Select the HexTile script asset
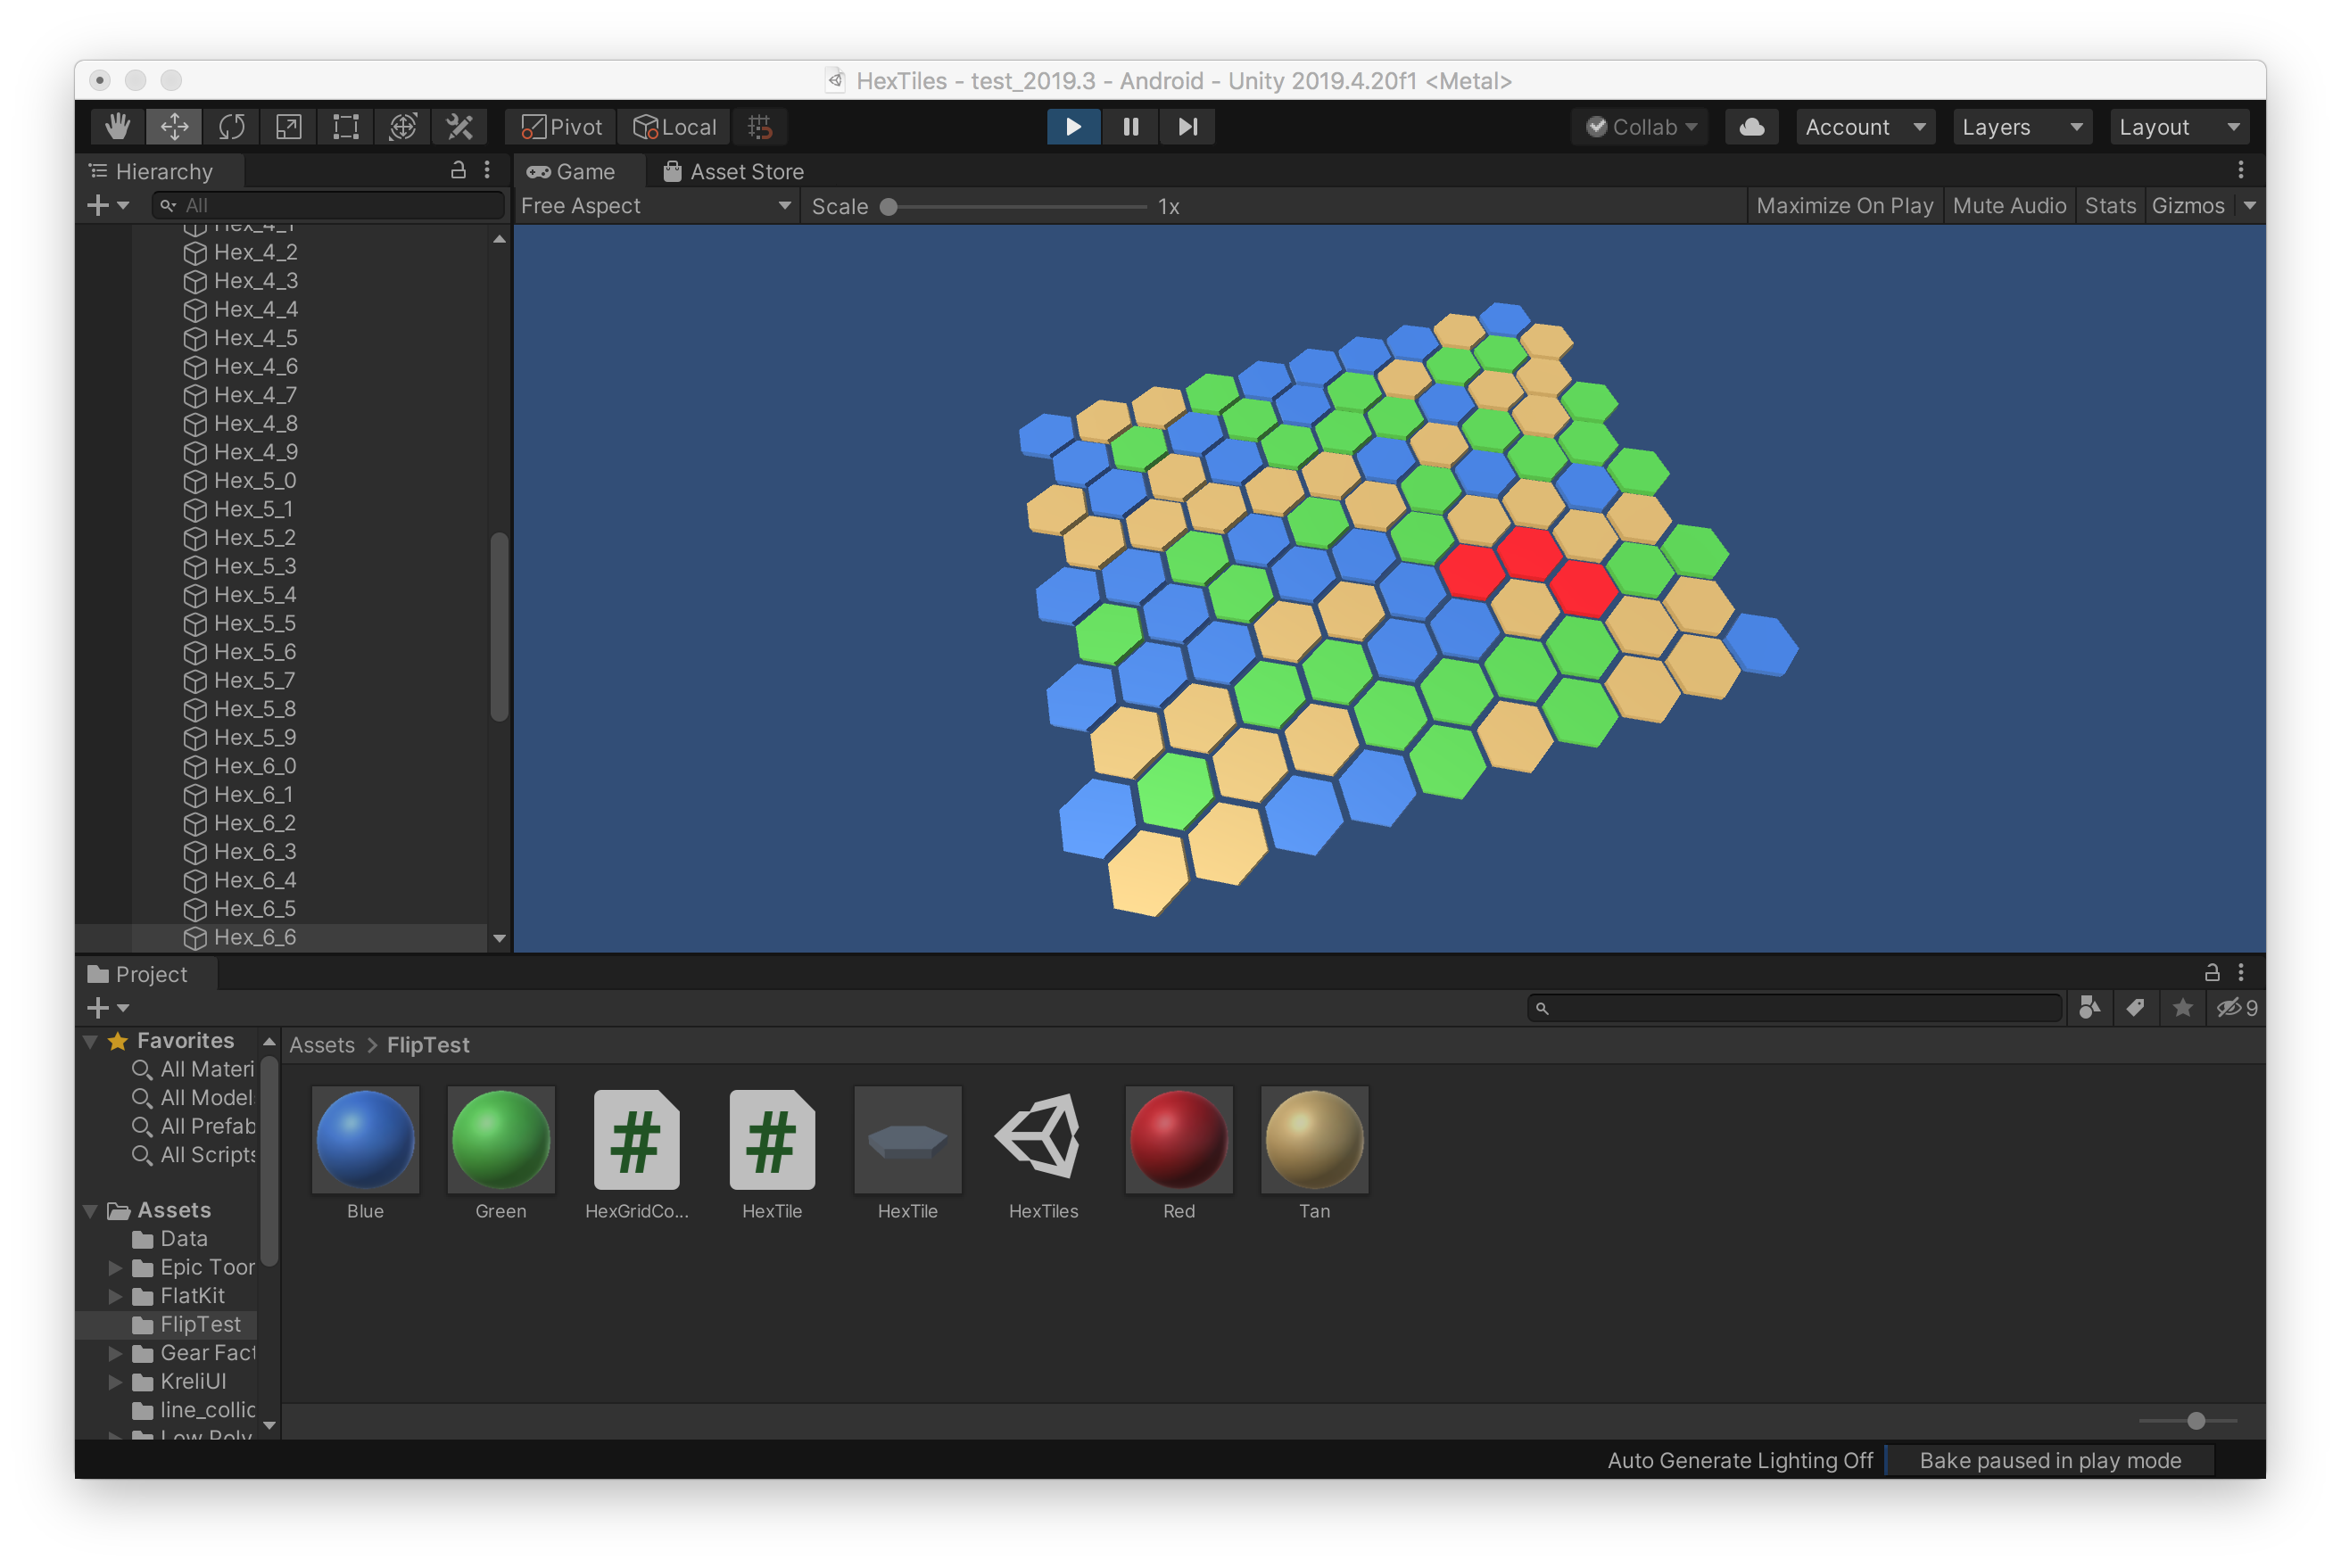Viewport: 2341px width, 1568px height. [x=772, y=1154]
